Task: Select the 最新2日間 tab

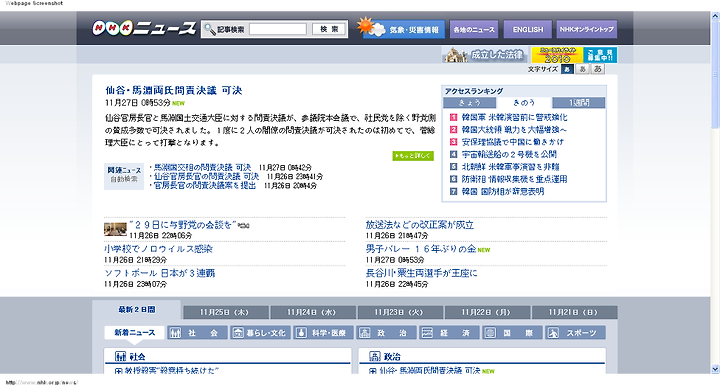Action: [136, 310]
